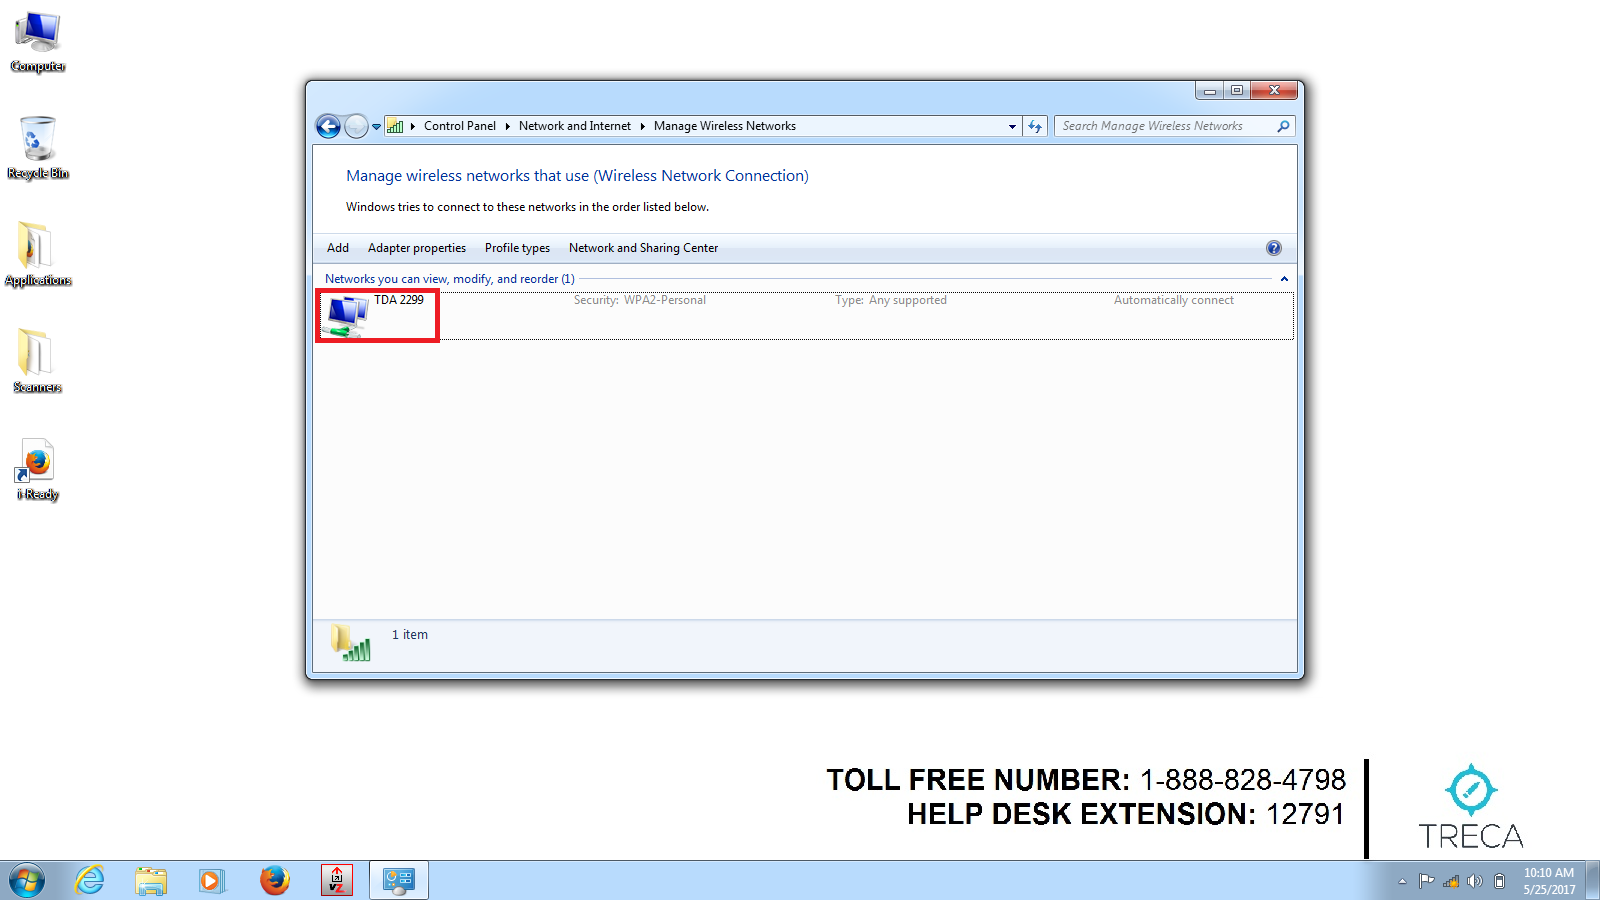Click the network signal tray icon
The height and width of the screenshot is (900, 1600).
point(1450,881)
